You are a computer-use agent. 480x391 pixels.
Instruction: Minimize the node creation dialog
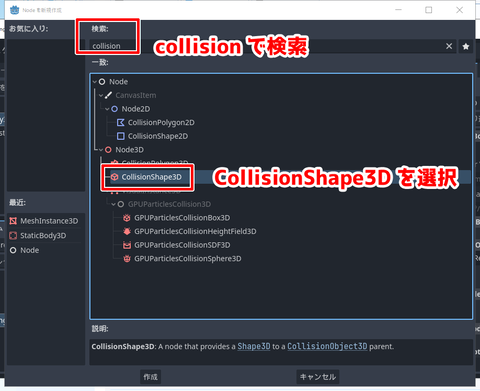click(x=398, y=10)
